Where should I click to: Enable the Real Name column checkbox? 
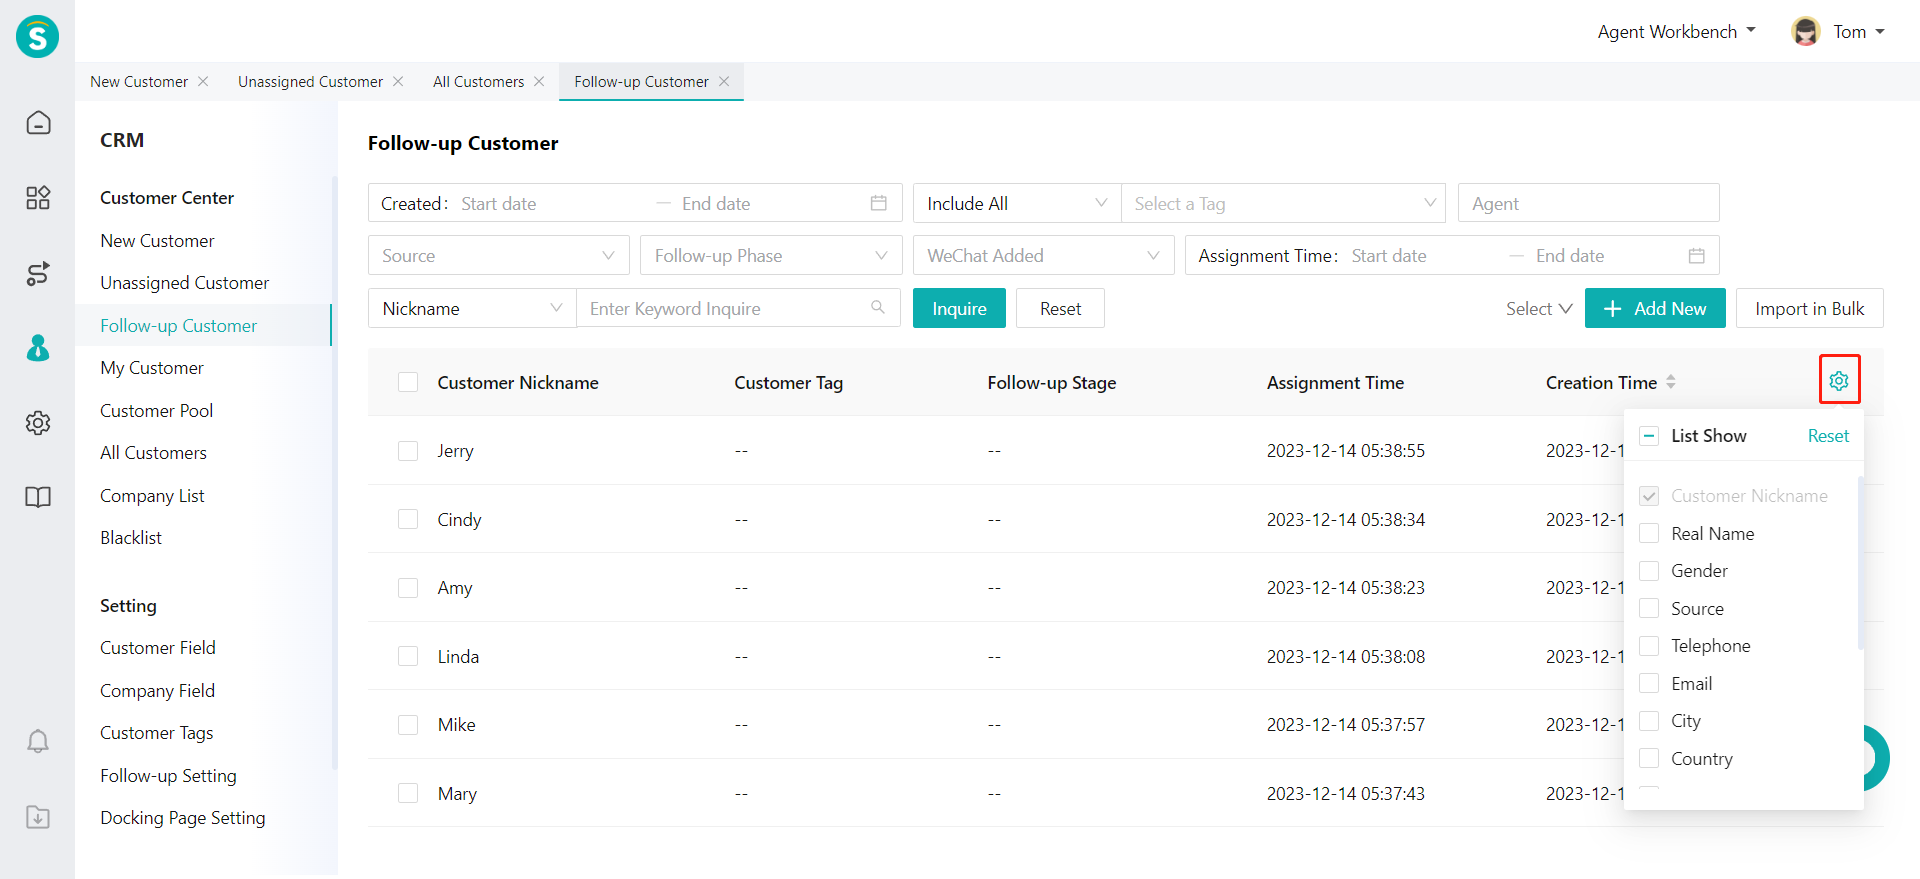point(1649,533)
